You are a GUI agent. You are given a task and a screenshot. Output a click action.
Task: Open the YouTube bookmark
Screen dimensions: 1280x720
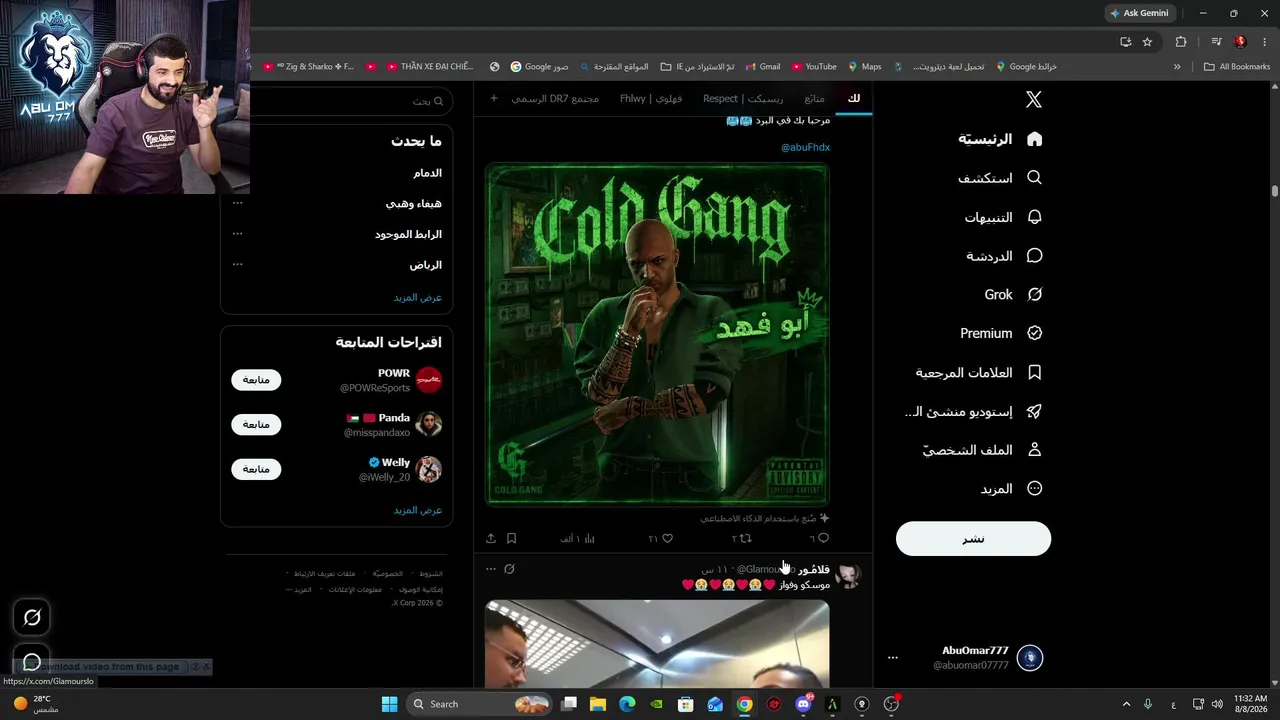point(814,67)
